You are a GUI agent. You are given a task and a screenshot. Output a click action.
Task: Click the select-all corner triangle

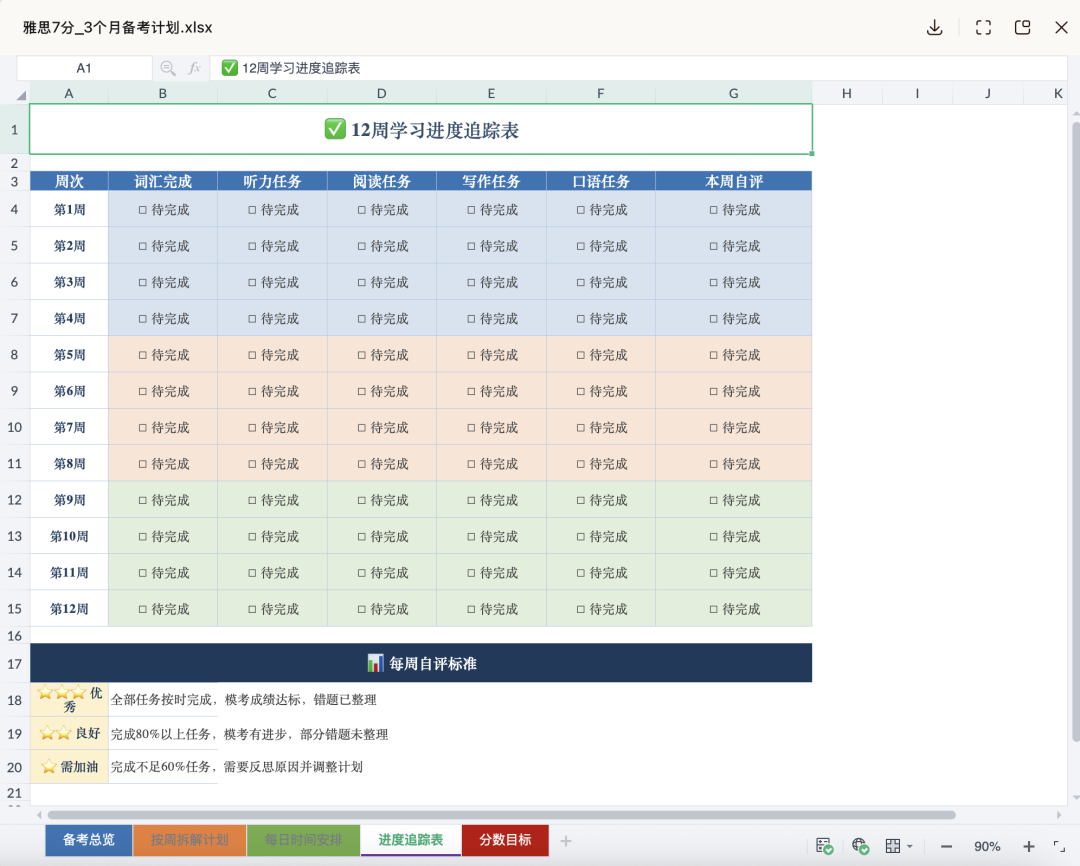[21, 94]
